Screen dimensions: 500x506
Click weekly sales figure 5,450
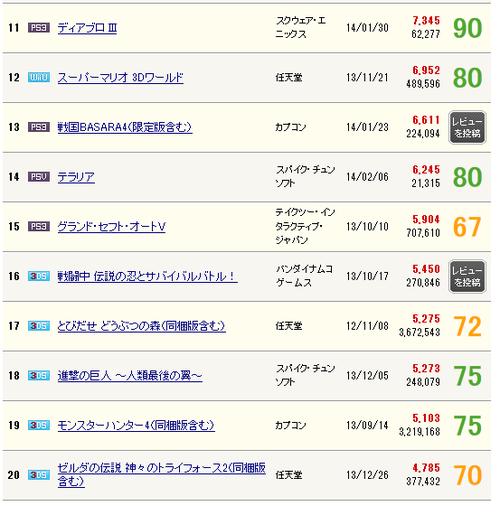(426, 269)
